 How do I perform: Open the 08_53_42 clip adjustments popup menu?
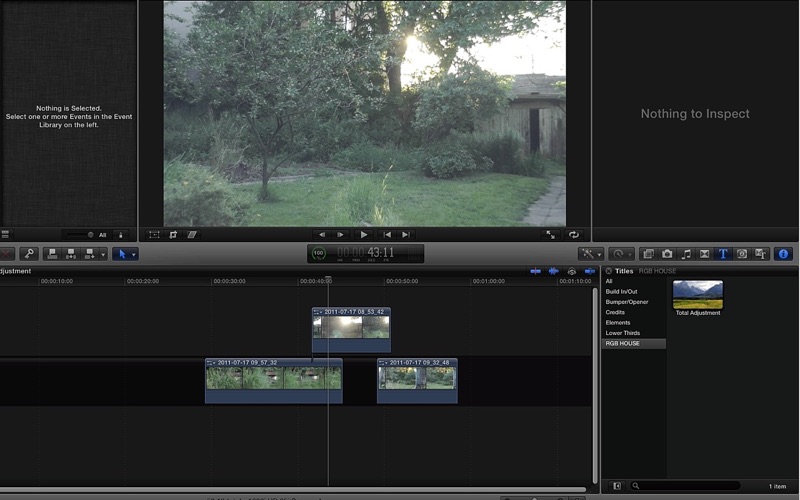317,312
